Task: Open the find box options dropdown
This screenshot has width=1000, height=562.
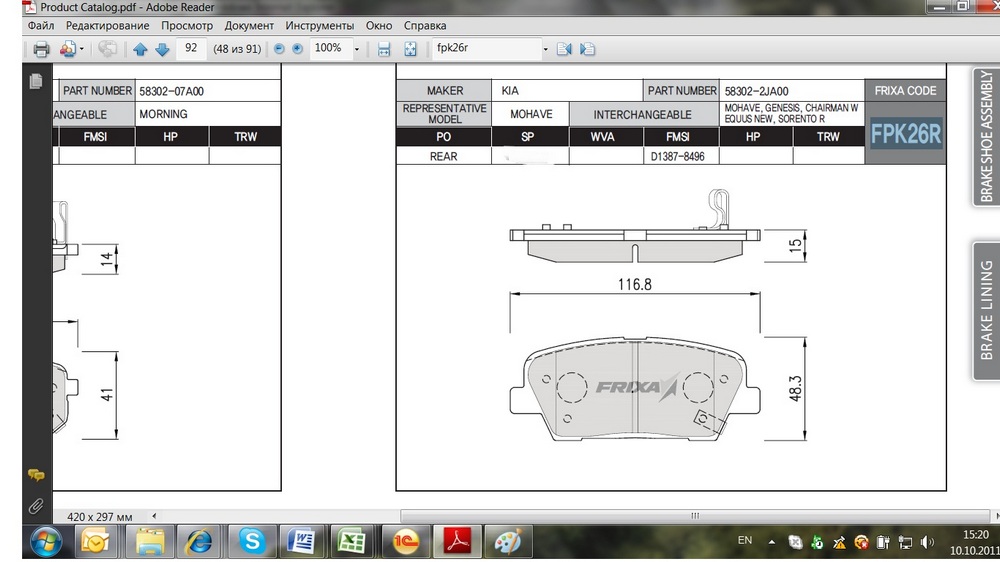Action: [x=545, y=49]
